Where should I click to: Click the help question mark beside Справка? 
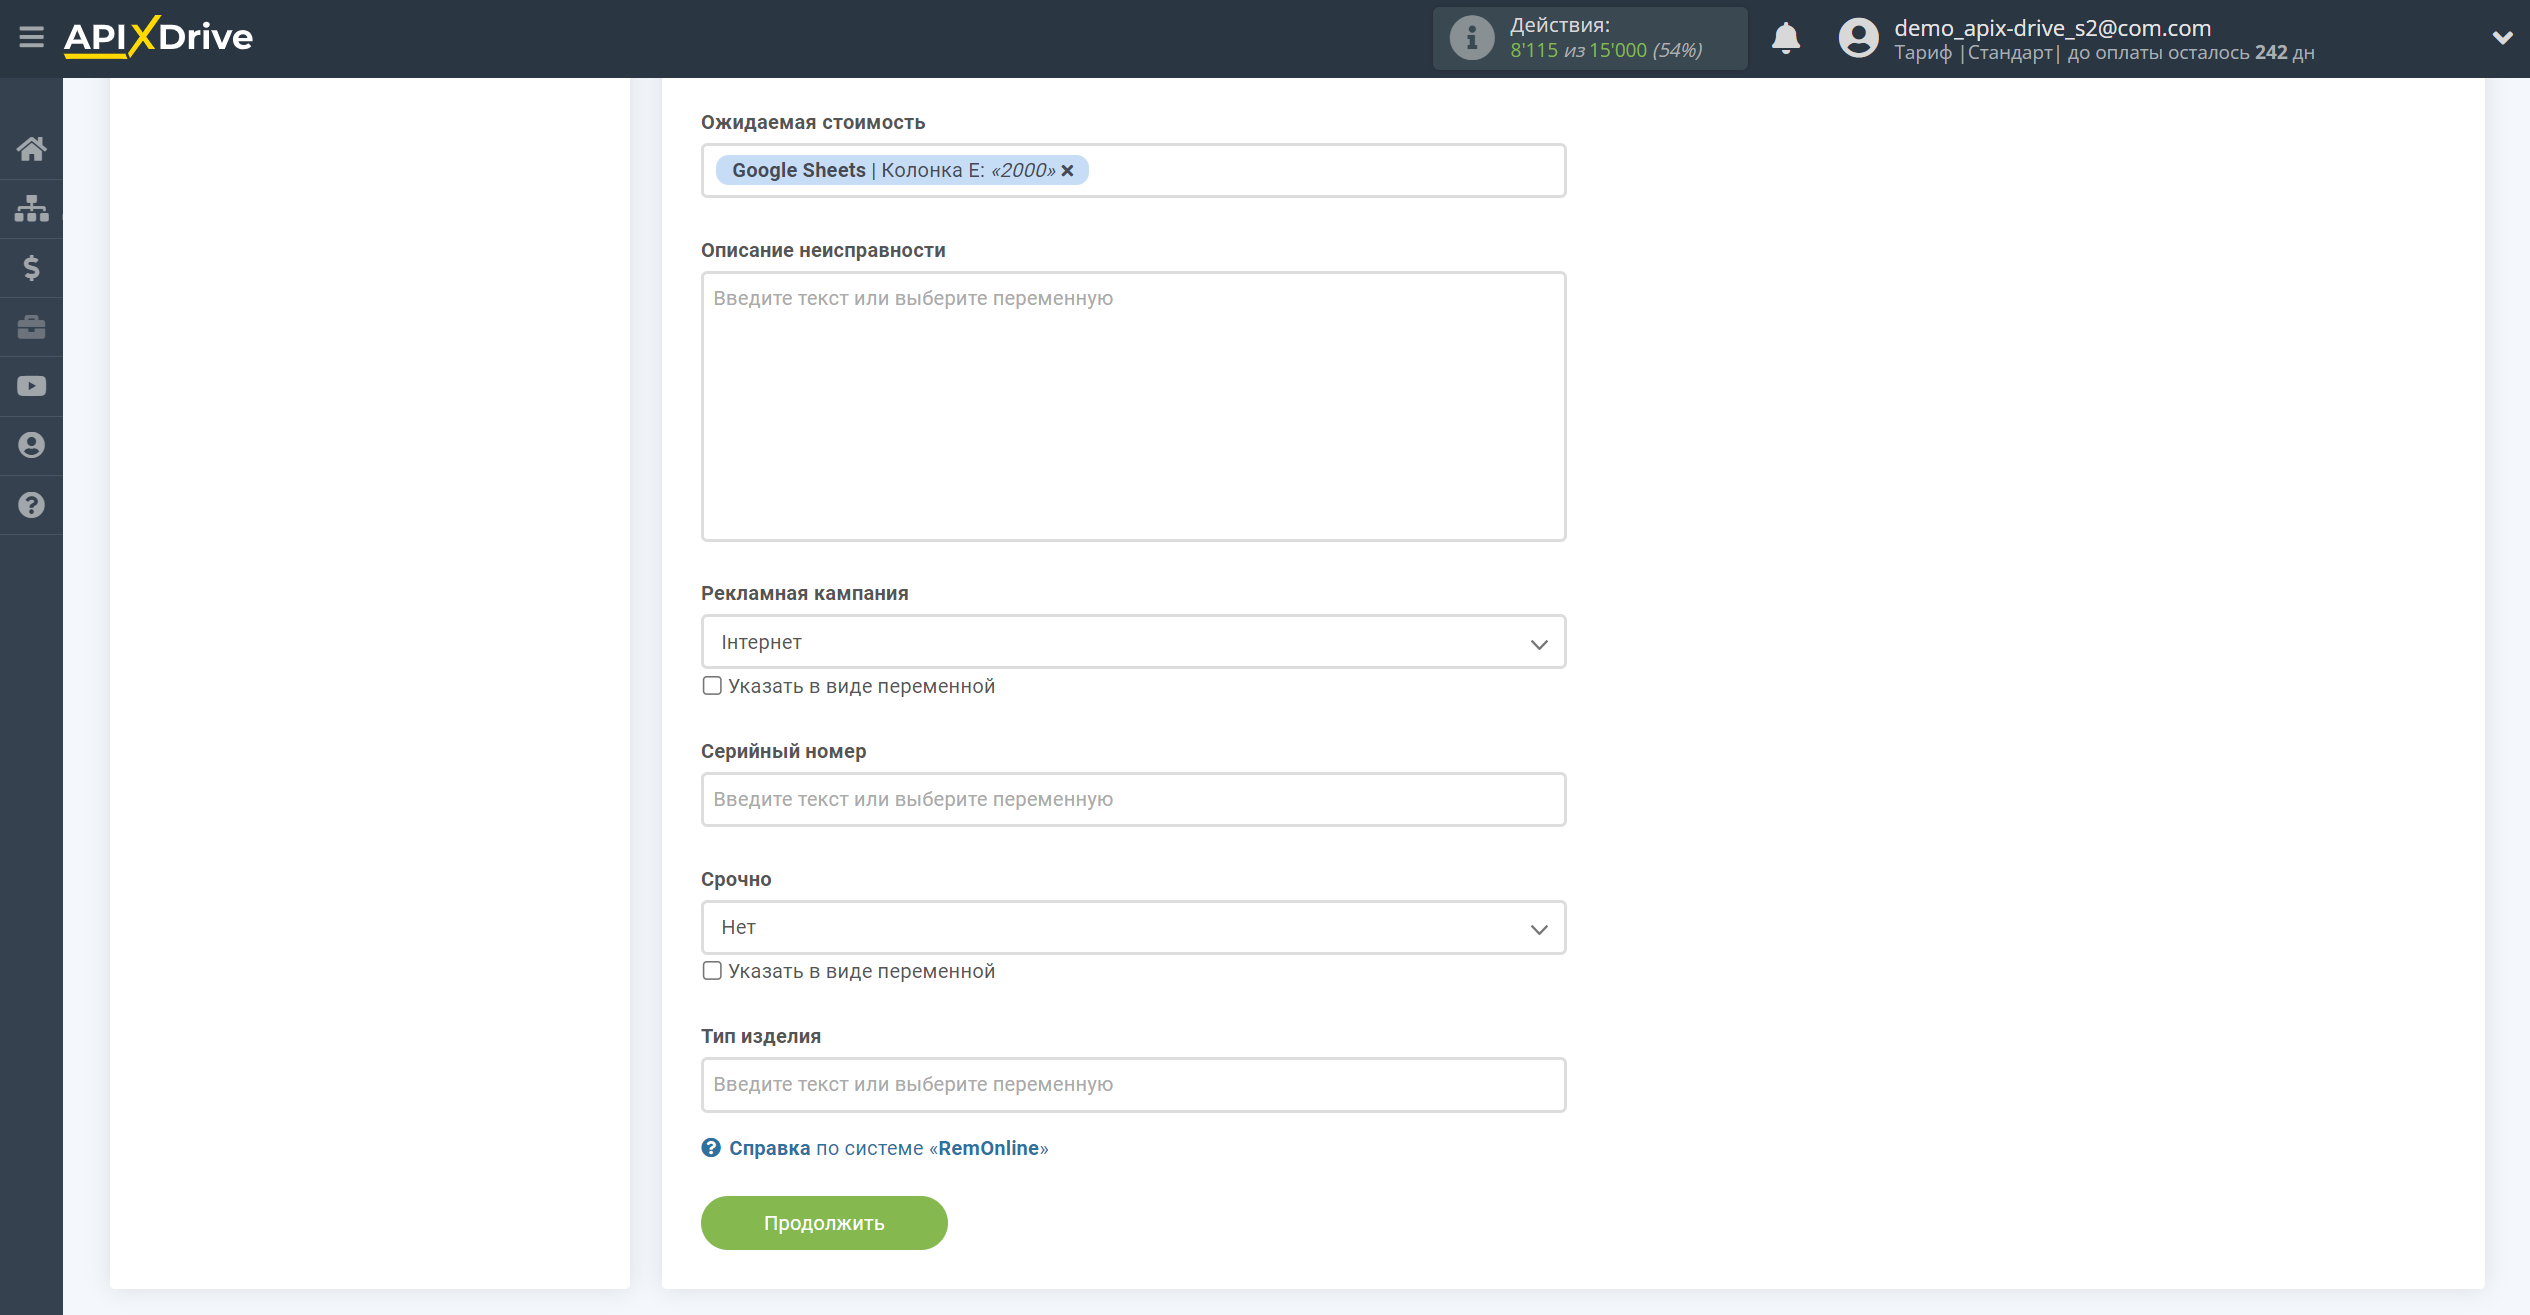(x=711, y=1148)
